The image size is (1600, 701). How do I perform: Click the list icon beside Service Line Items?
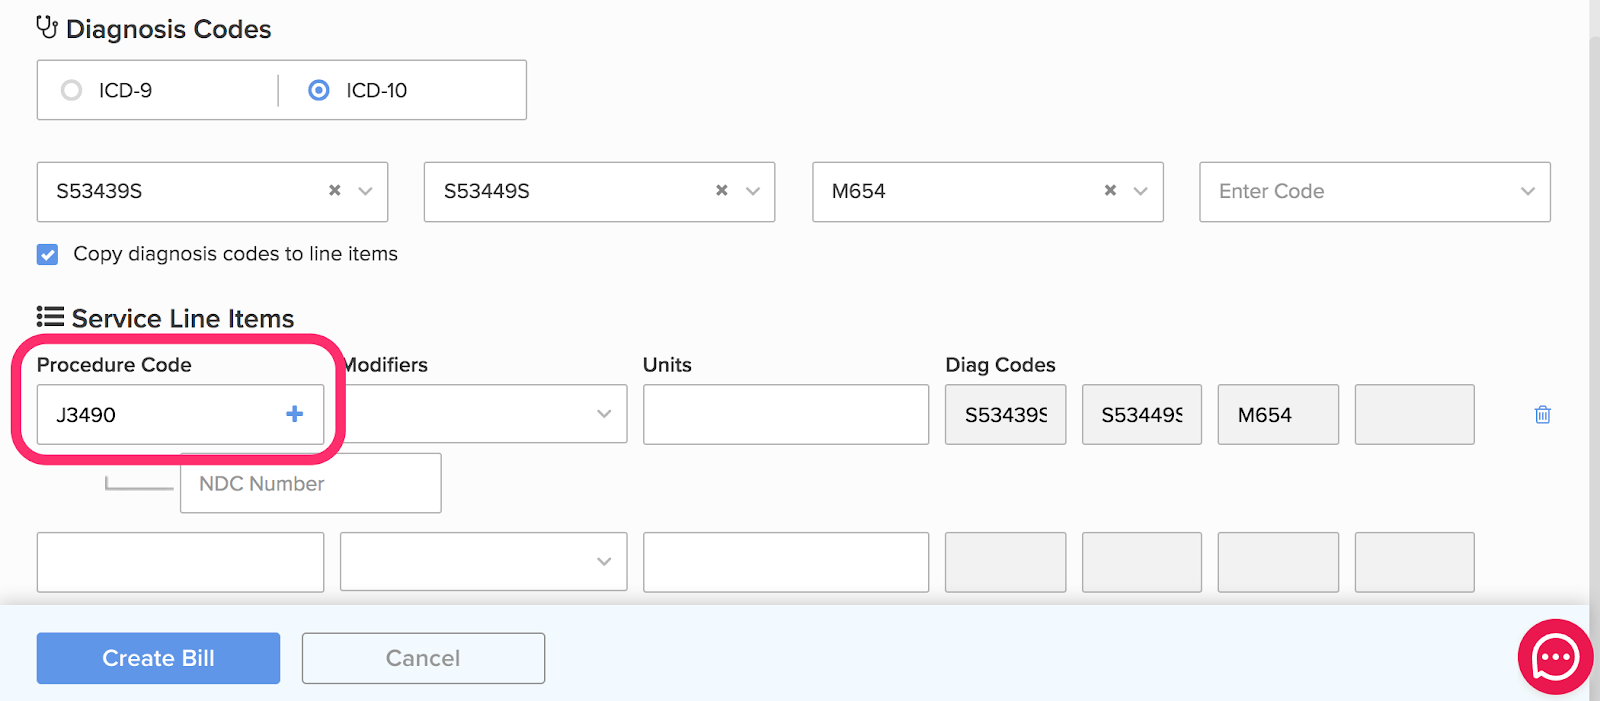click(x=50, y=317)
